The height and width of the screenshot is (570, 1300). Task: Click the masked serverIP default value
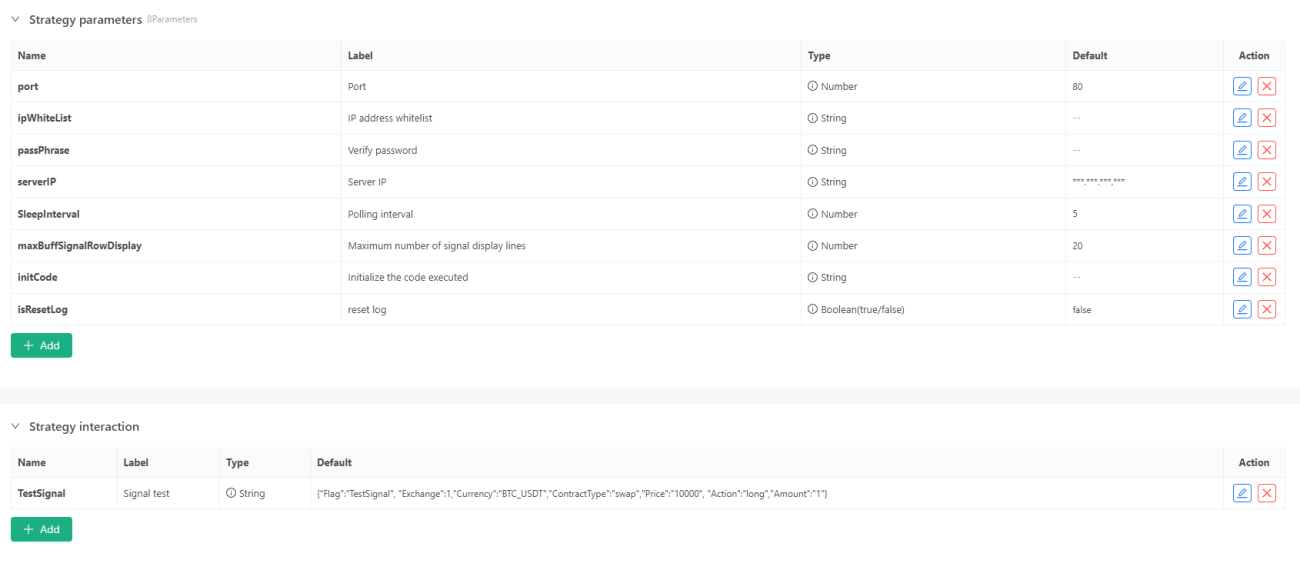click(x=1098, y=182)
